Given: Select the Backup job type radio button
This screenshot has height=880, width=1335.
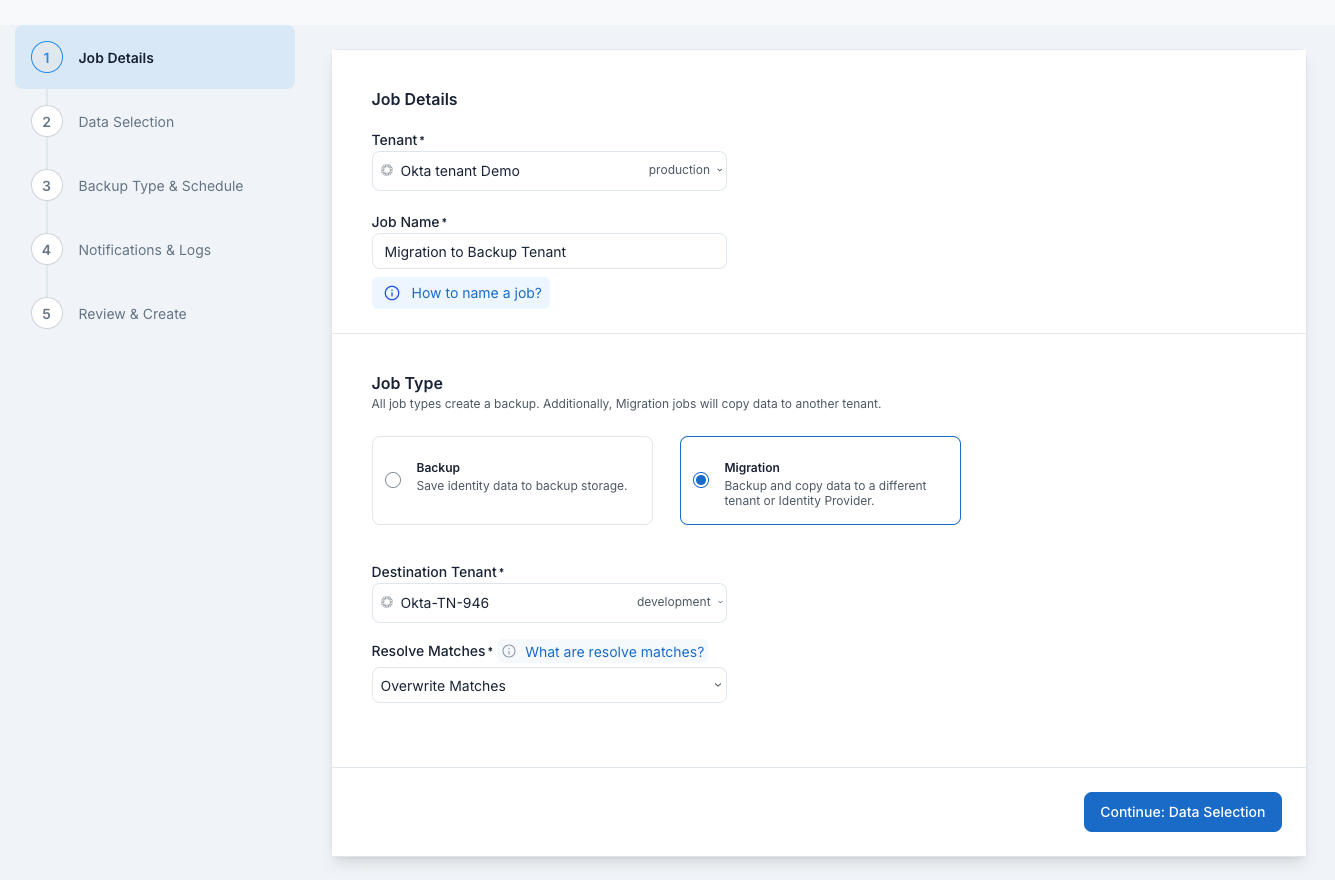Looking at the screenshot, I should (393, 479).
